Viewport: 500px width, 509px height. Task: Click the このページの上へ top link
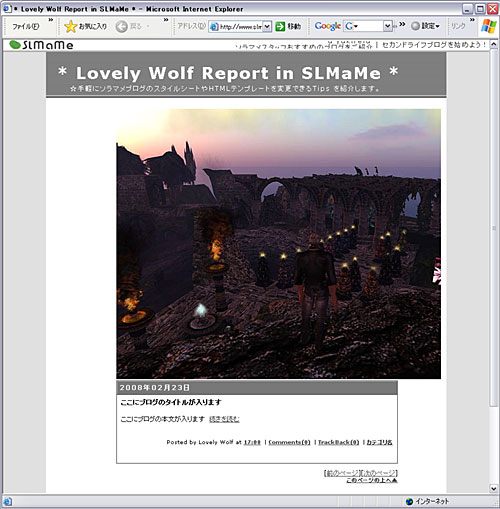click(x=372, y=480)
